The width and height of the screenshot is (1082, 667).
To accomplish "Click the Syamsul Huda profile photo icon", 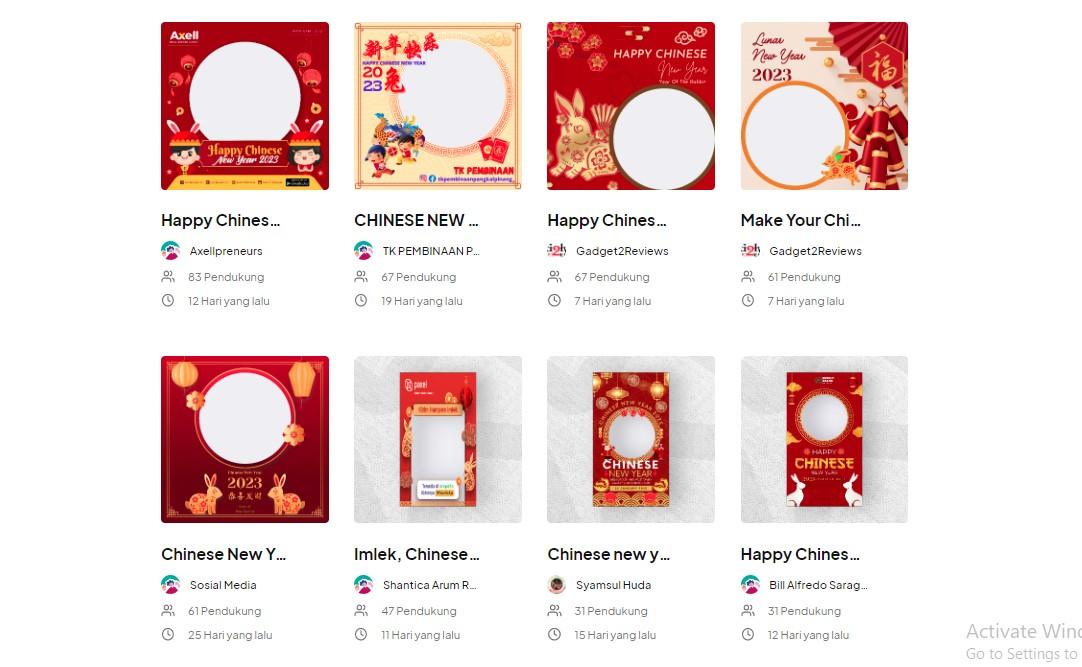I will coord(557,584).
